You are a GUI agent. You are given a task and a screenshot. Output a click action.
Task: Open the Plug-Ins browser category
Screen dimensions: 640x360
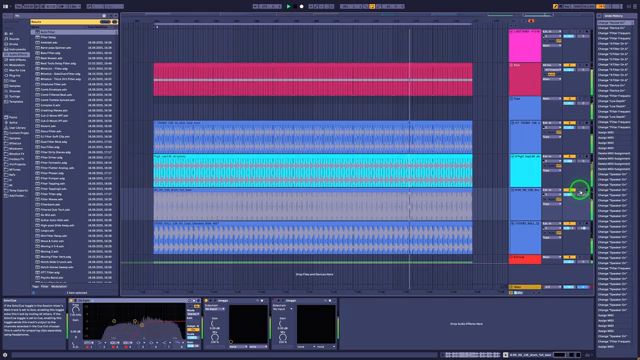[x=15, y=76]
